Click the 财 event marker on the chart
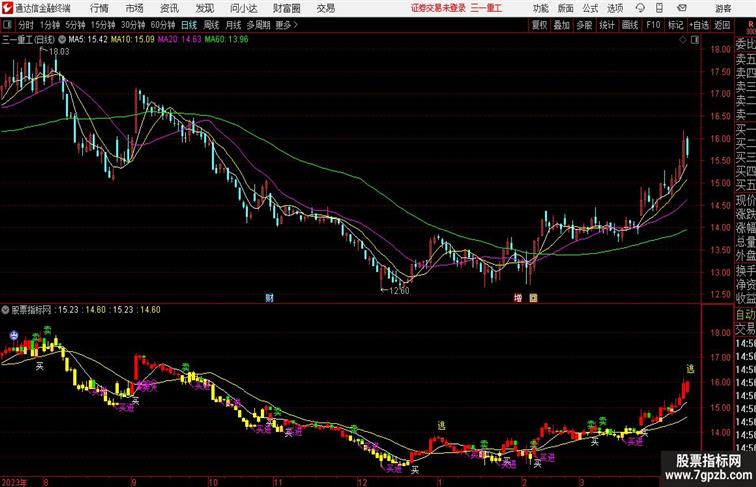The height and width of the screenshot is (487, 756). tap(270, 298)
